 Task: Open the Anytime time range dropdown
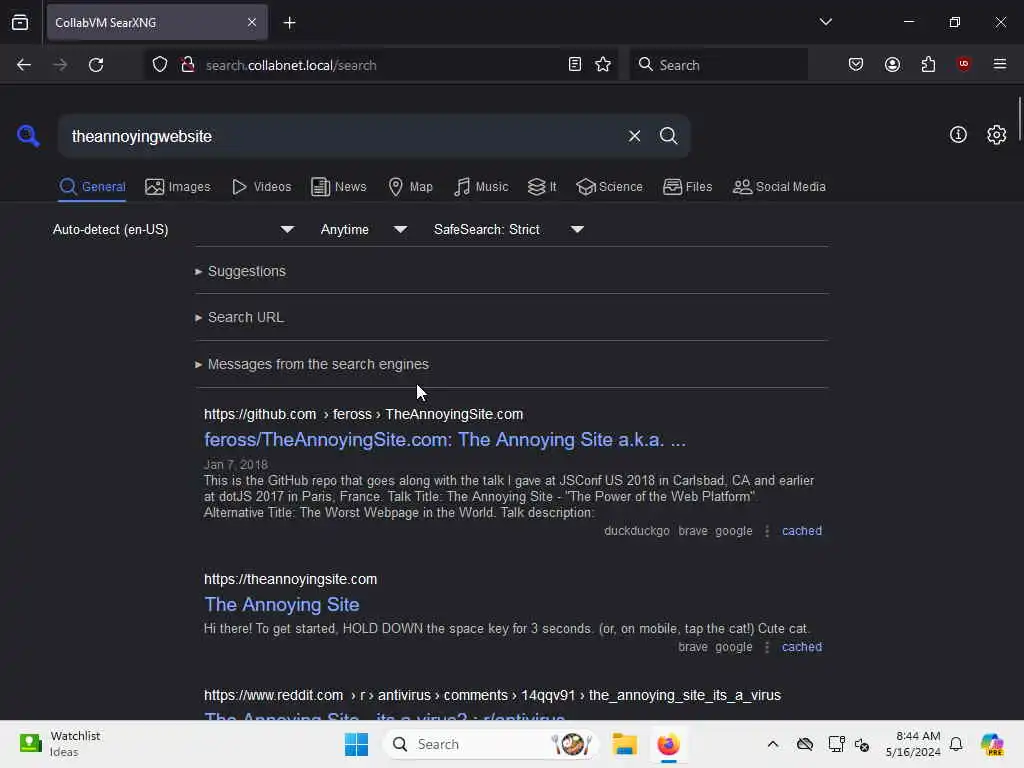tap(363, 229)
